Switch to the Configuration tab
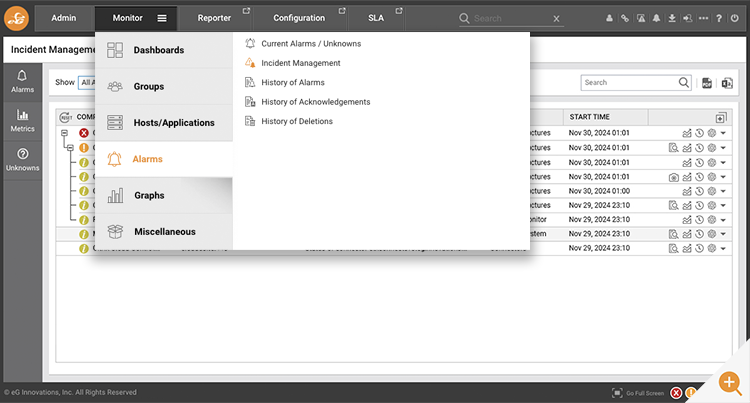750x403 pixels. 299,18
